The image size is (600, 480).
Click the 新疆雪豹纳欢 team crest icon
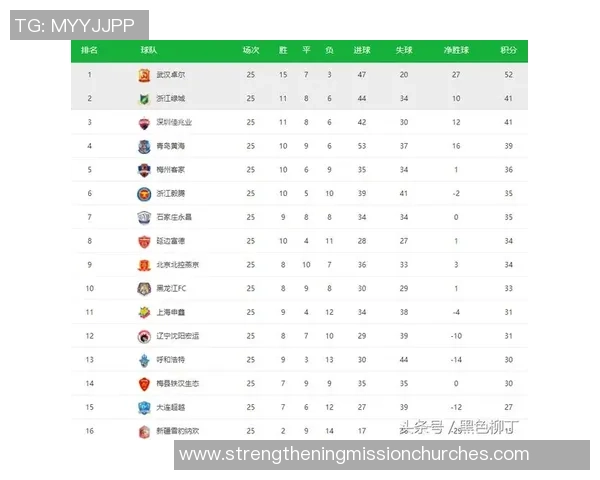[144, 431]
